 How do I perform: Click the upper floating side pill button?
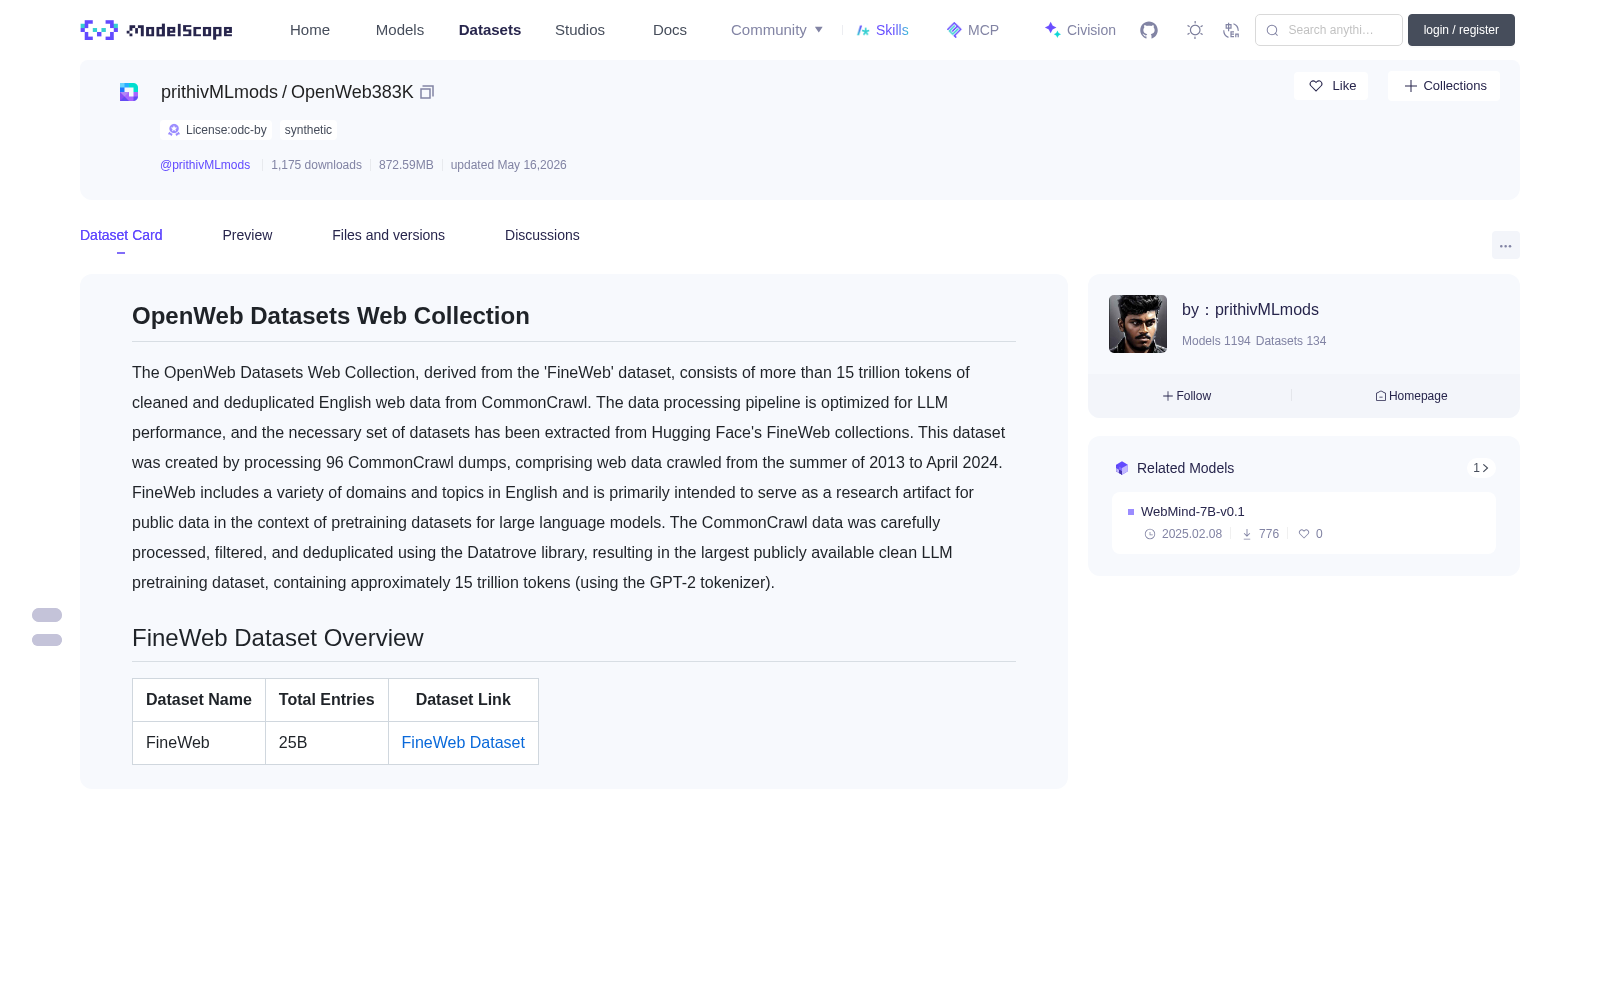point(47,615)
